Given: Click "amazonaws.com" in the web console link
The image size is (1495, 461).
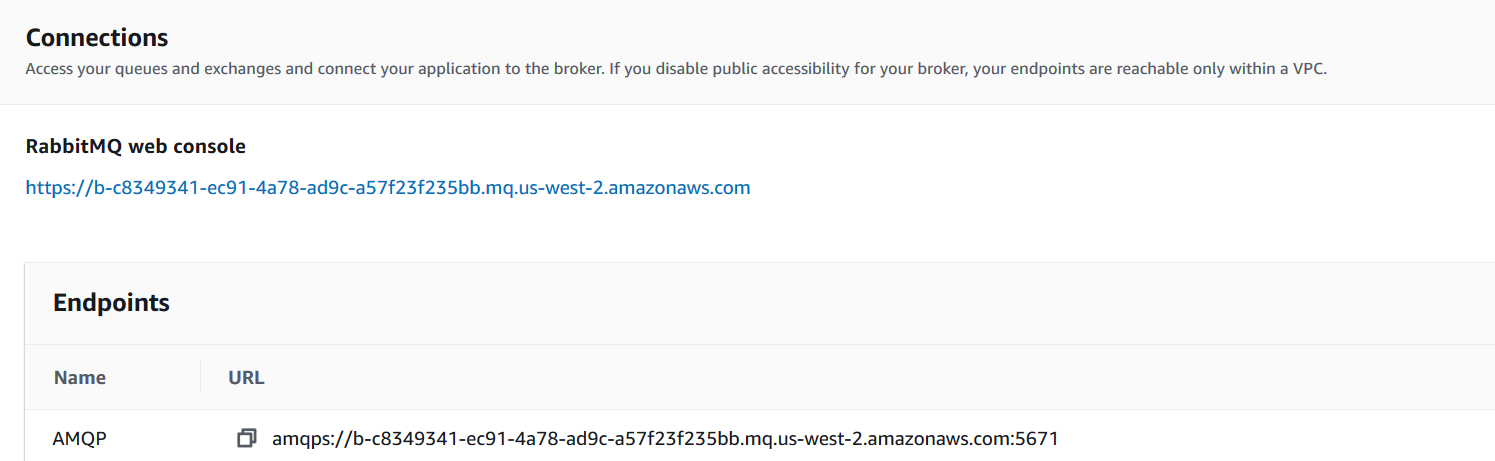Looking at the screenshot, I should (691, 187).
